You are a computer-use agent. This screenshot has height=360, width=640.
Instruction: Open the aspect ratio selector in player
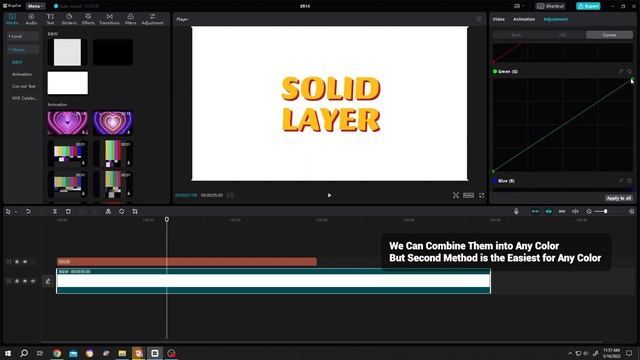(469, 196)
